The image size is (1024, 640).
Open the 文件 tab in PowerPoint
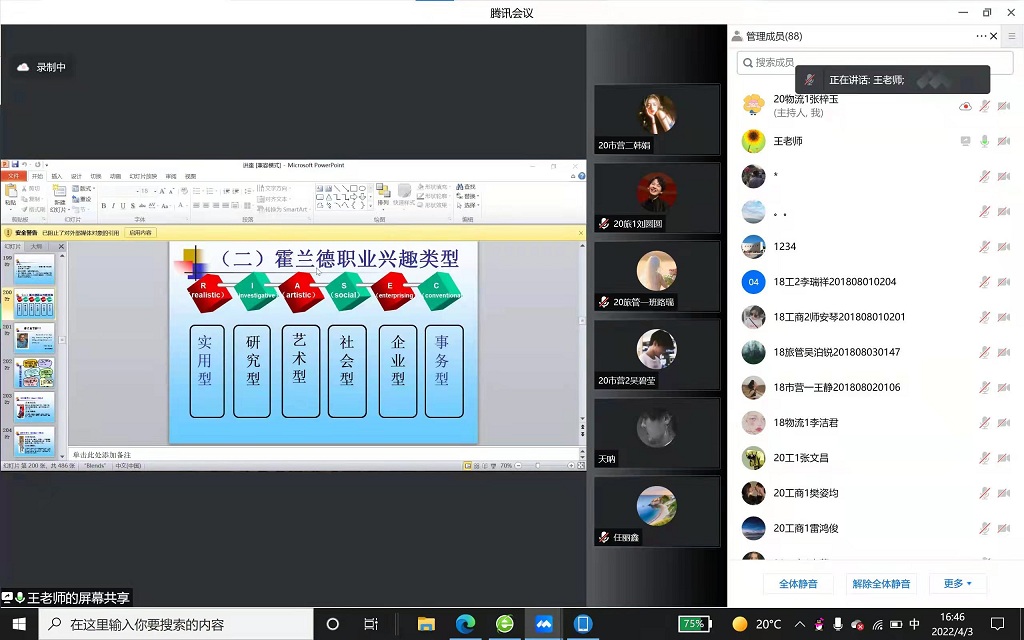[x=13, y=176]
